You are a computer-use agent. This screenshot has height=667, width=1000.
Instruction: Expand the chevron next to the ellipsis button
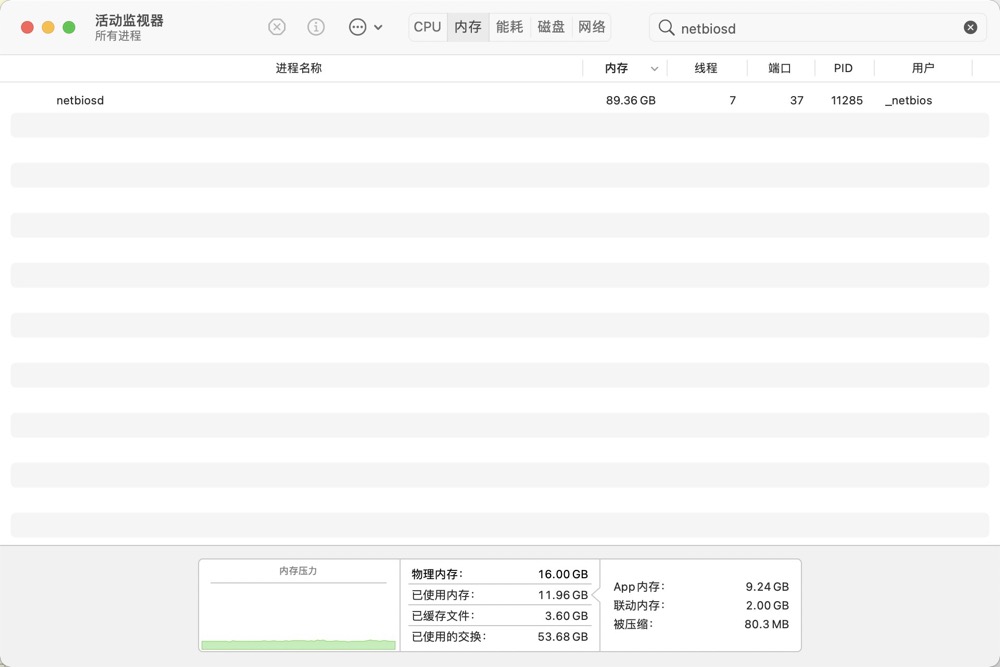[x=378, y=28]
